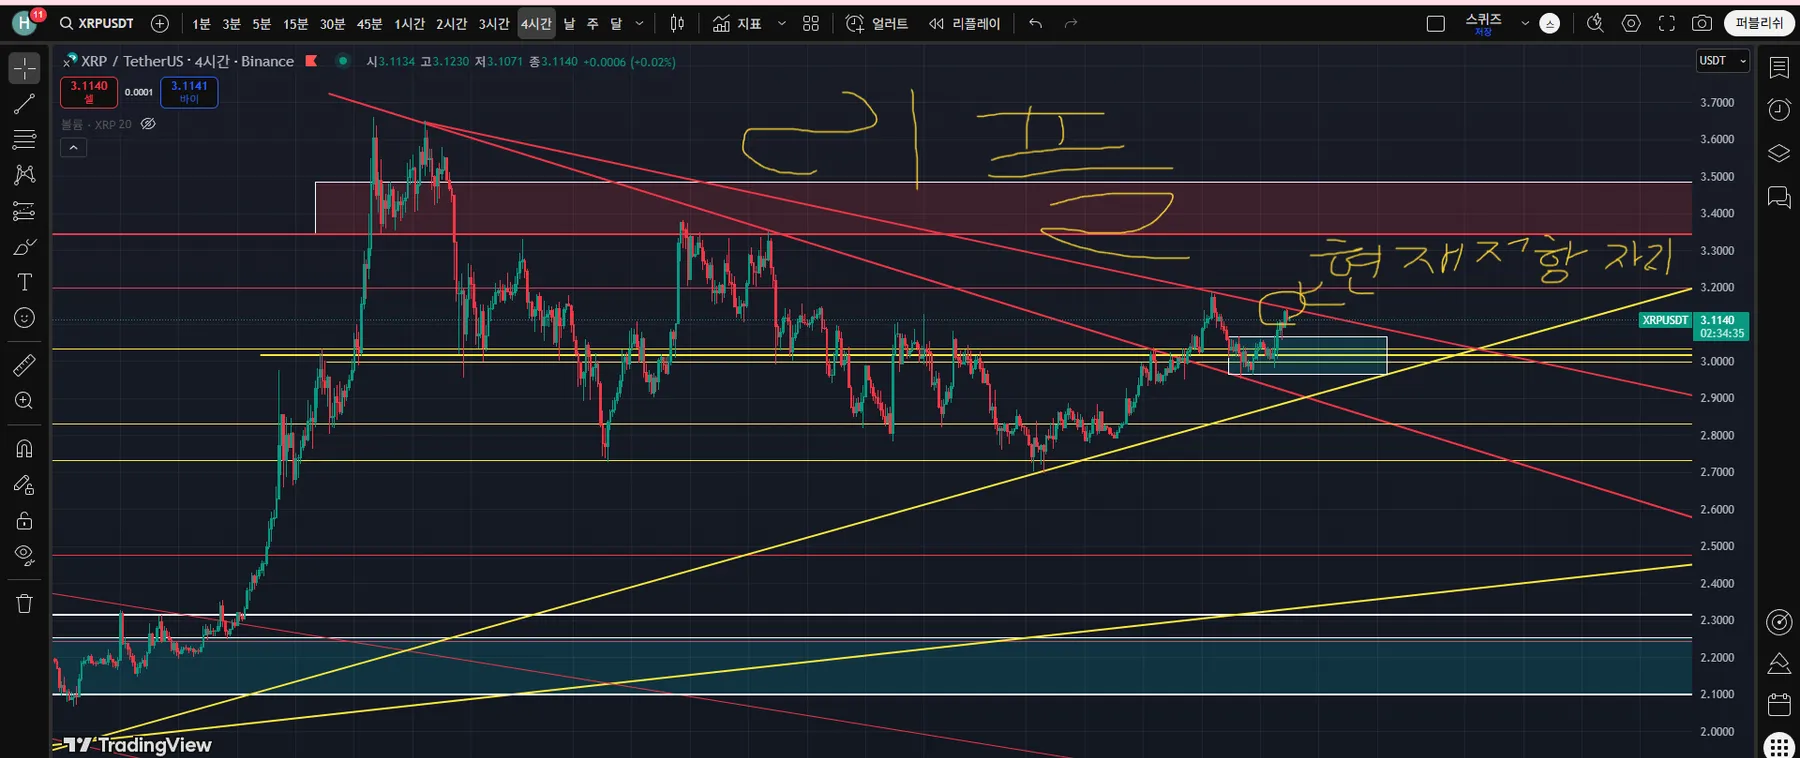The width and height of the screenshot is (1800, 758).
Task: Open the 리플레이 bar replay
Action: [964, 23]
